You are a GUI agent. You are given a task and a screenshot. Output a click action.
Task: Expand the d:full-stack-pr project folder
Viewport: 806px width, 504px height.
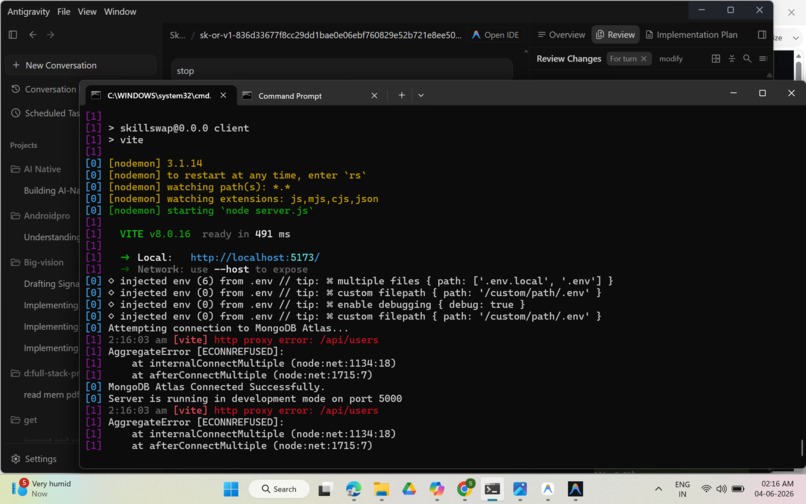(x=45, y=373)
